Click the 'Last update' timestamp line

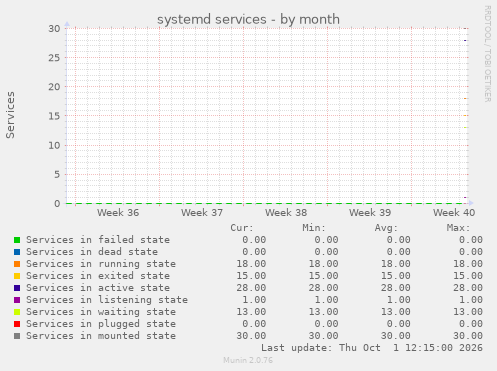[372, 348]
